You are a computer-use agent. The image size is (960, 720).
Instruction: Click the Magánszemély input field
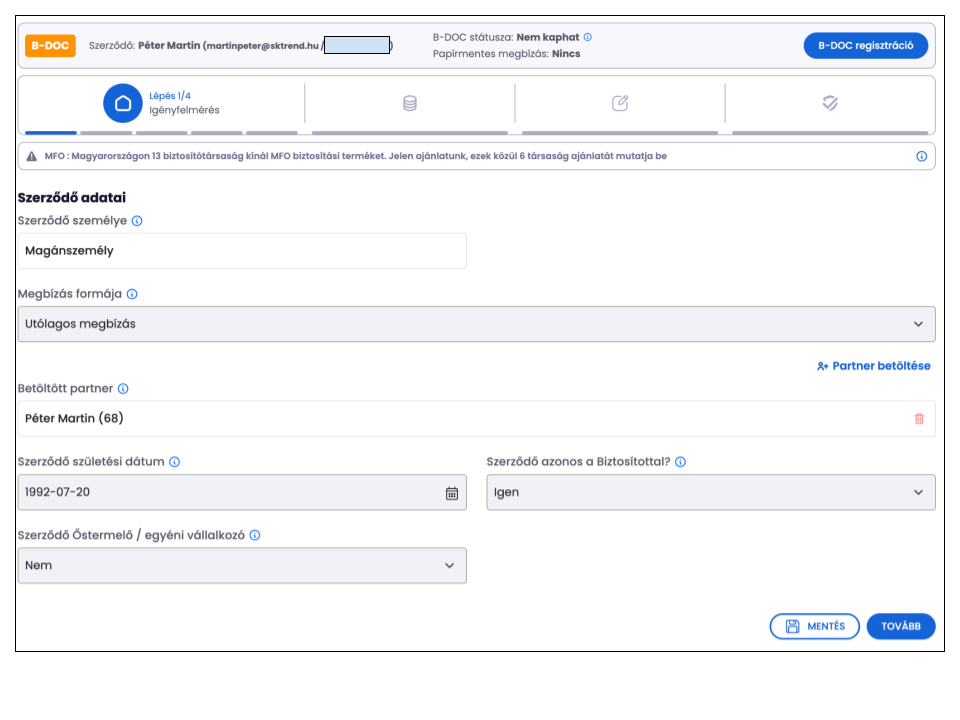click(242, 251)
